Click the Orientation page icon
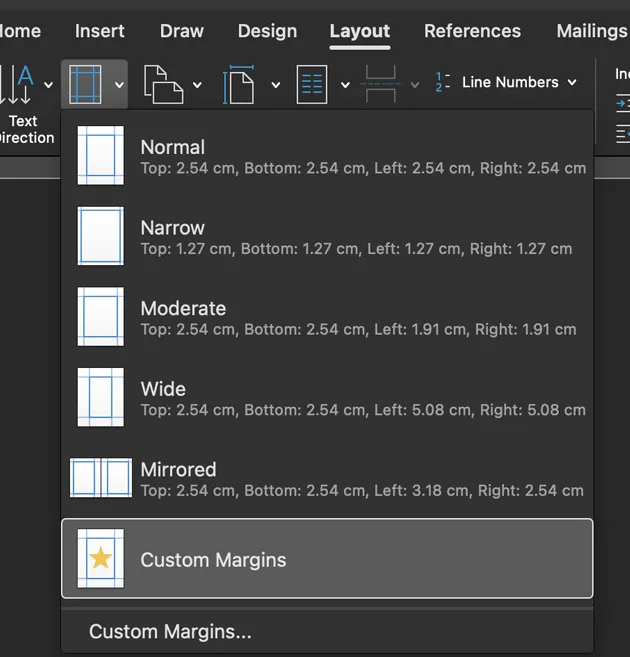 click(163, 84)
